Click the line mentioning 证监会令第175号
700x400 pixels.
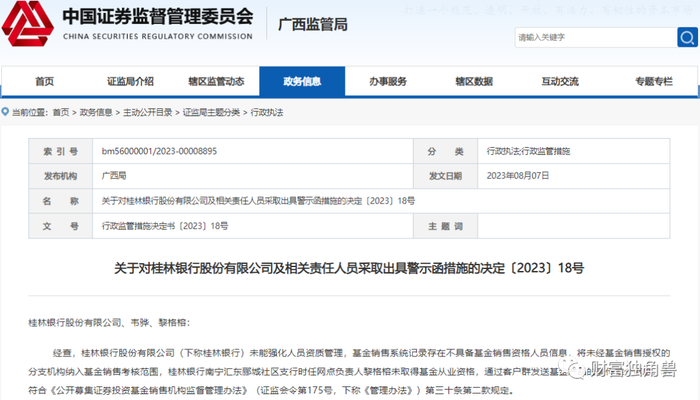click(271, 391)
